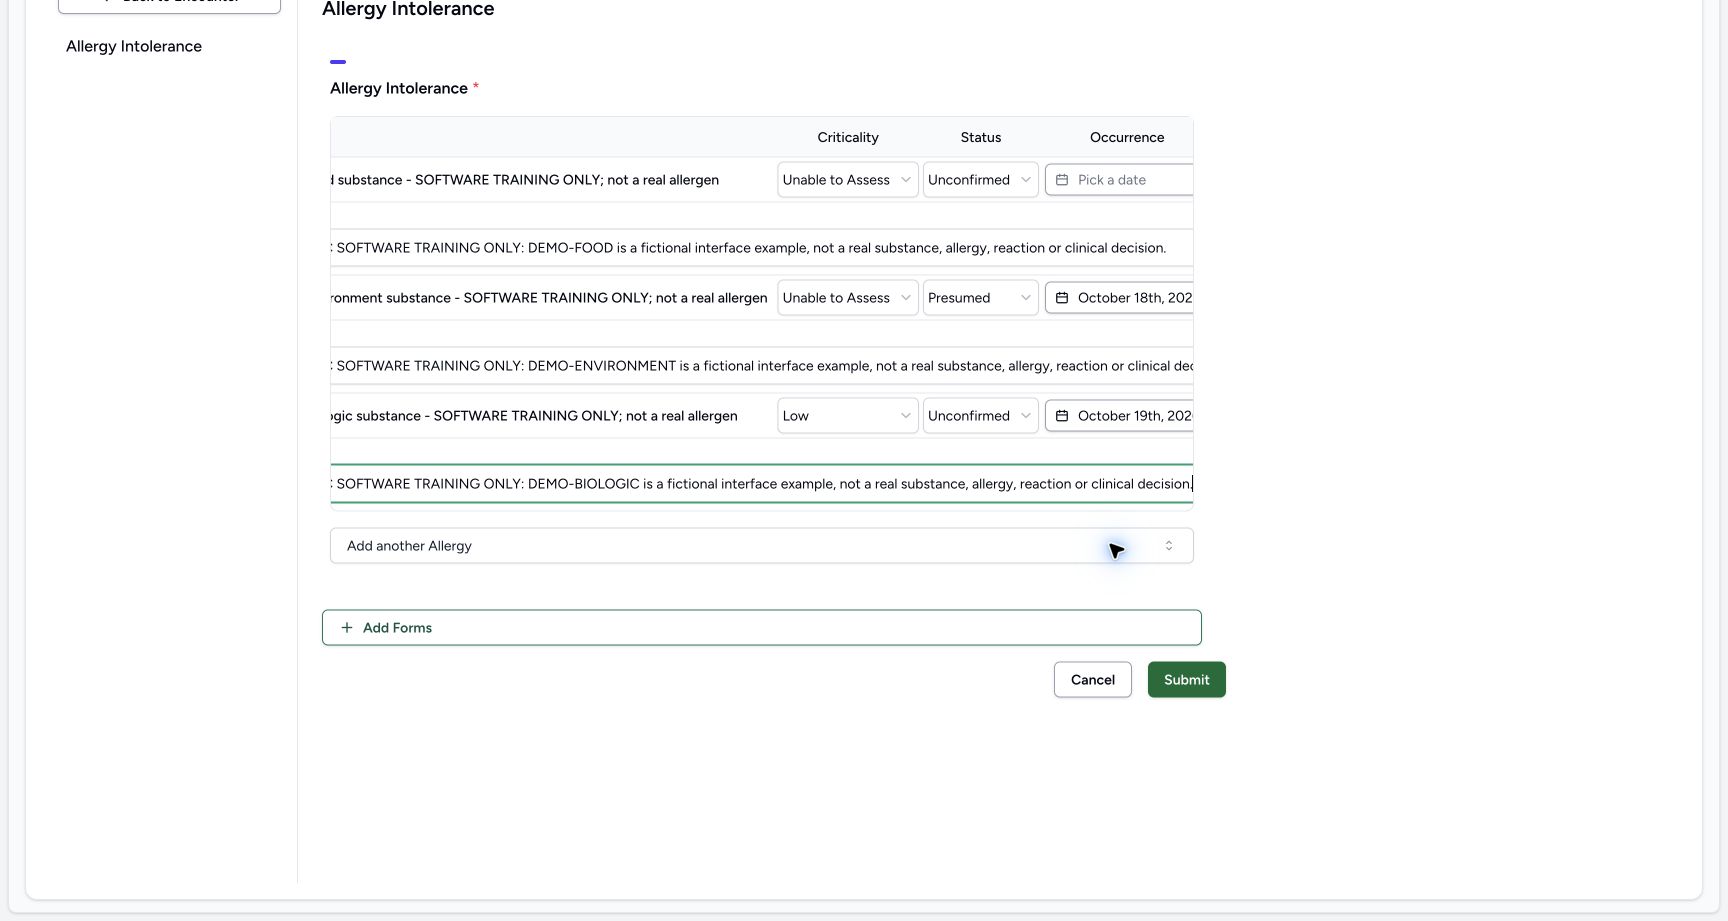This screenshot has width=1728, height=921.
Task: Click the up-down chevron icon in Add another Allergy
Action: tap(1169, 546)
